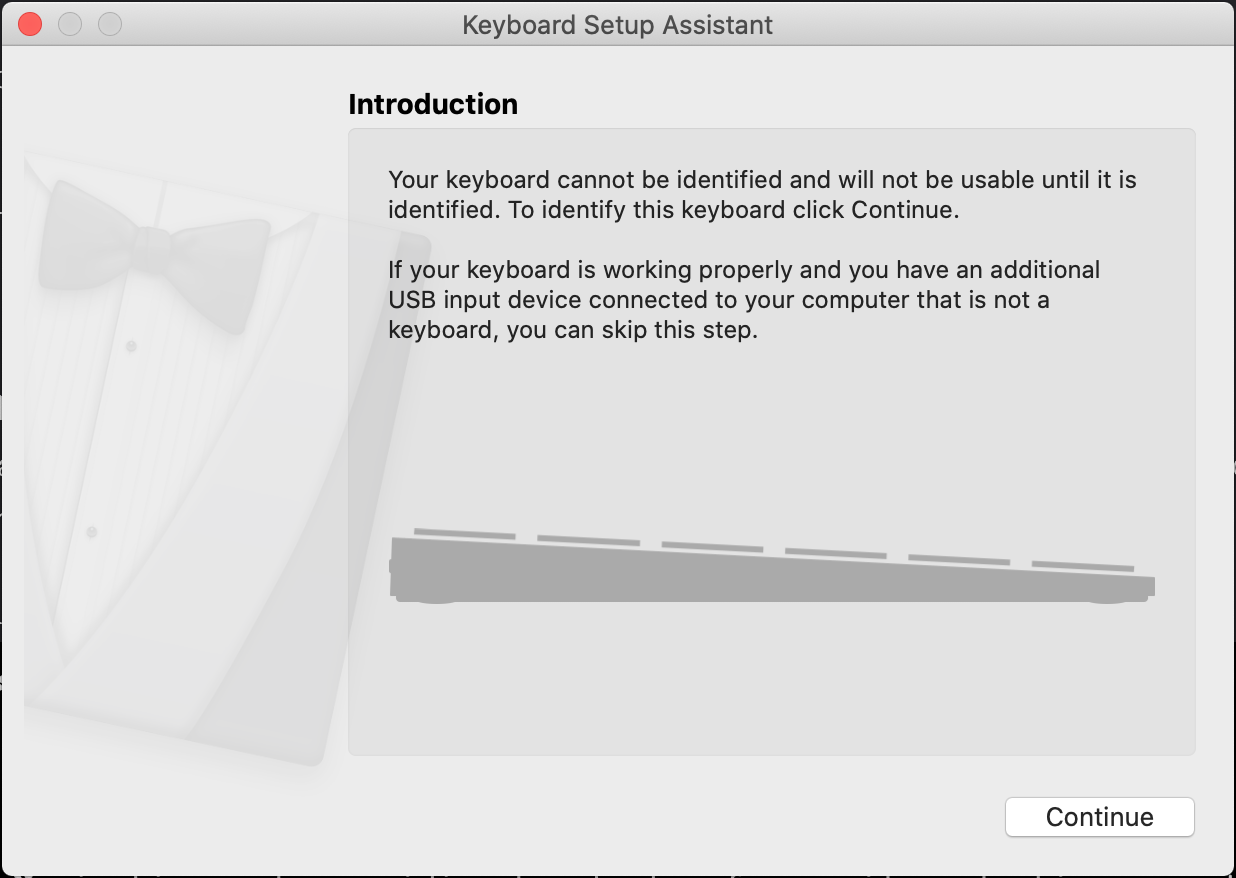Click the paragraph about the additional USB input device

[x=744, y=300]
